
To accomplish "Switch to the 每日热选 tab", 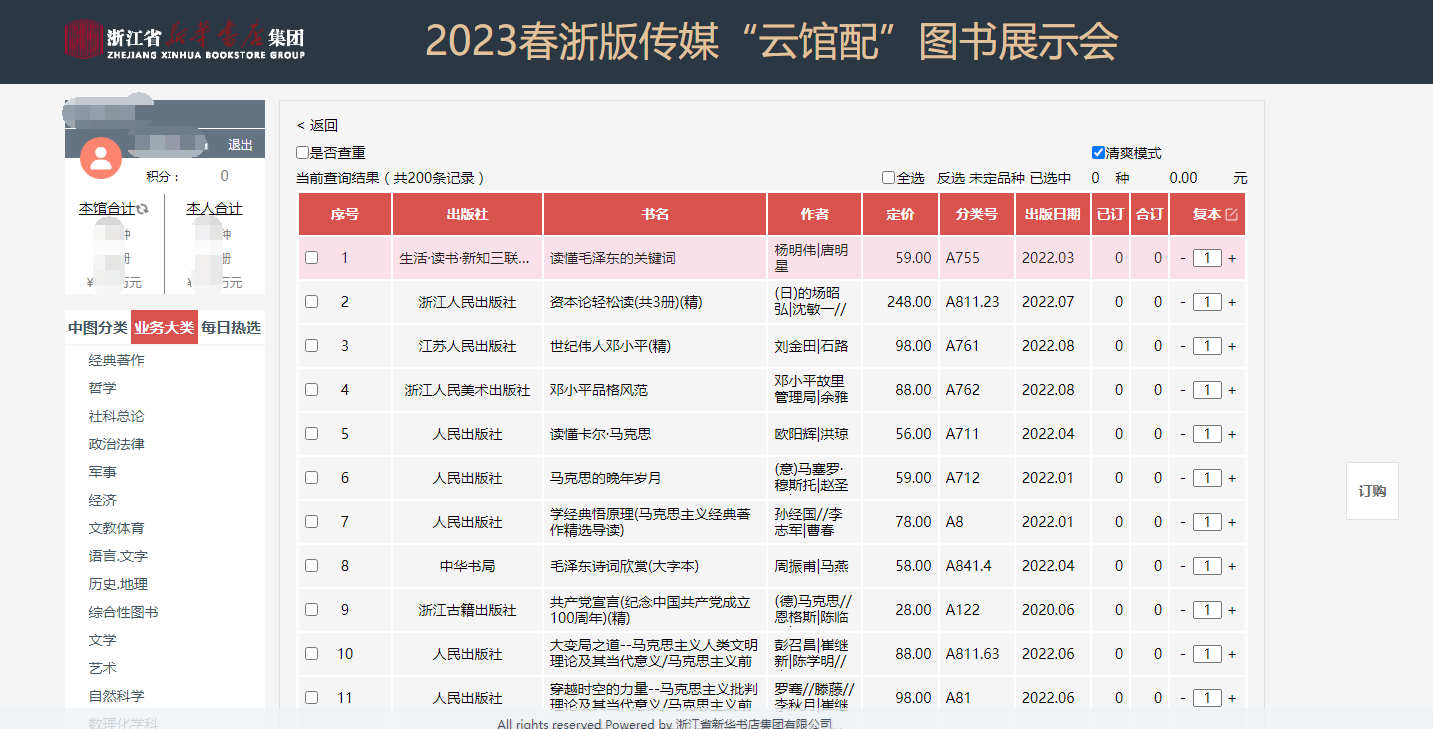I will coord(231,327).
